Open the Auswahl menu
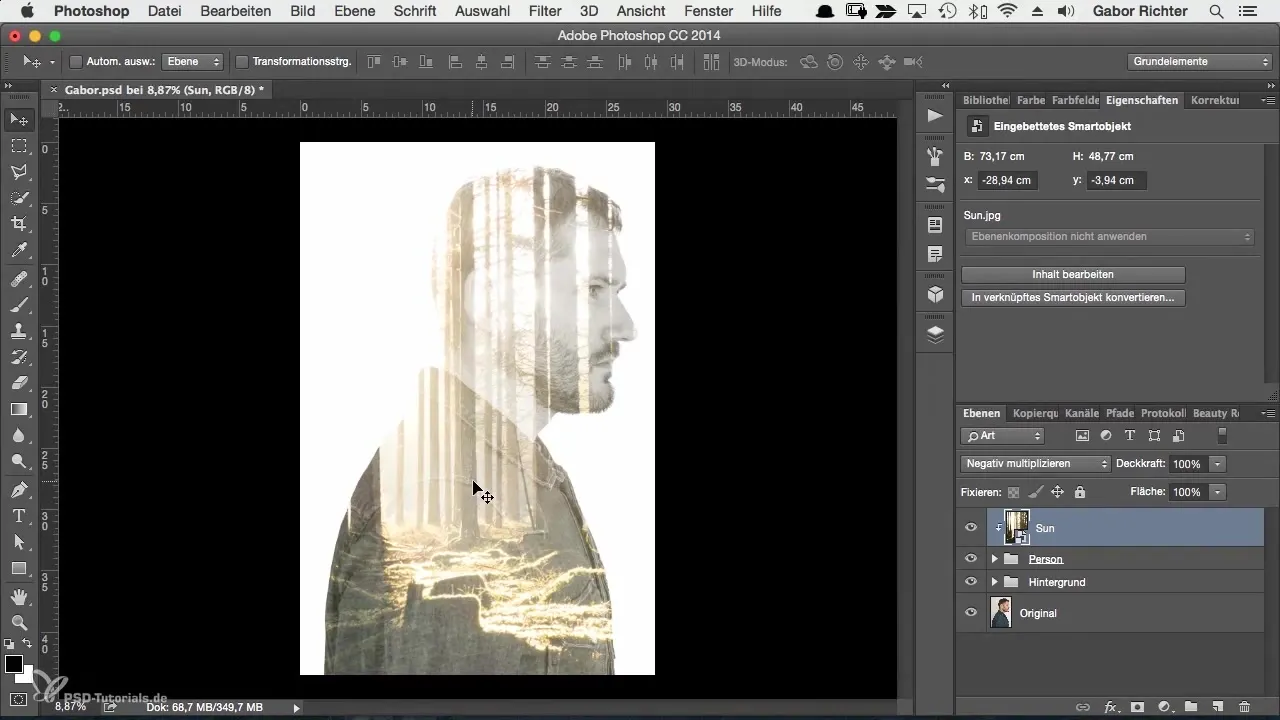Screen dimensions: 1280x720 tap(481, 12)
